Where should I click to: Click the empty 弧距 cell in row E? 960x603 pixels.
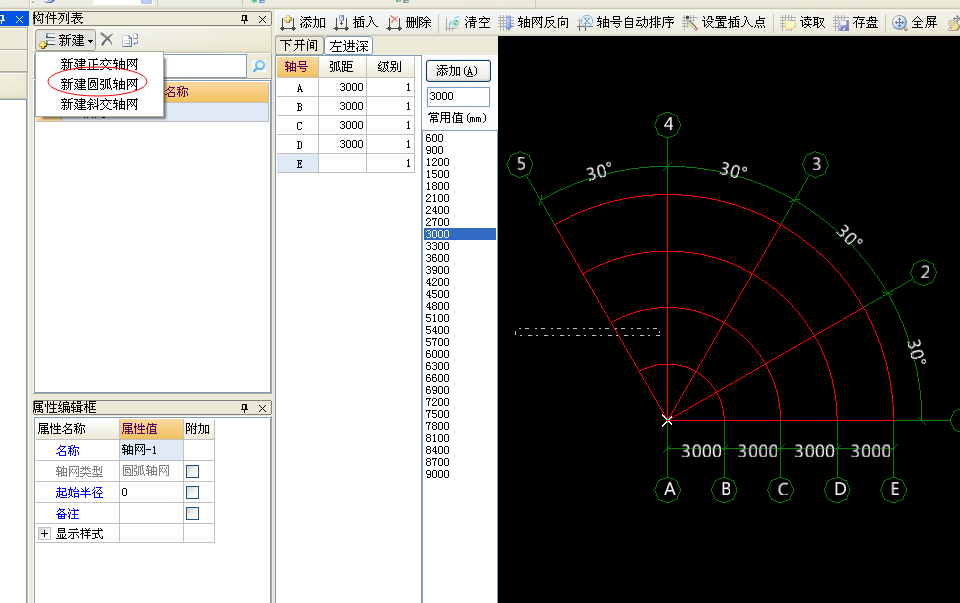tap(342, 163)
